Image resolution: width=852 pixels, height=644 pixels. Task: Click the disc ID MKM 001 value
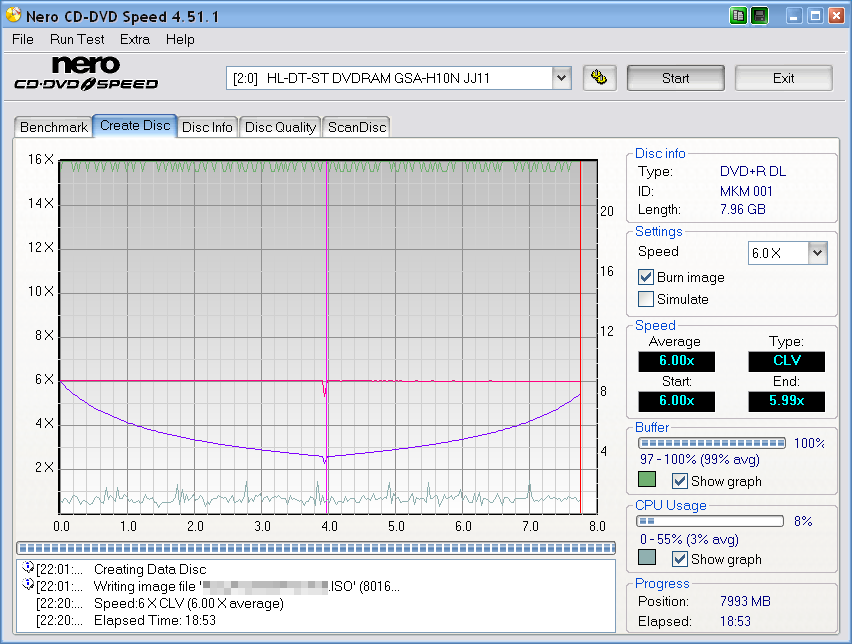[x=746, y=191]
